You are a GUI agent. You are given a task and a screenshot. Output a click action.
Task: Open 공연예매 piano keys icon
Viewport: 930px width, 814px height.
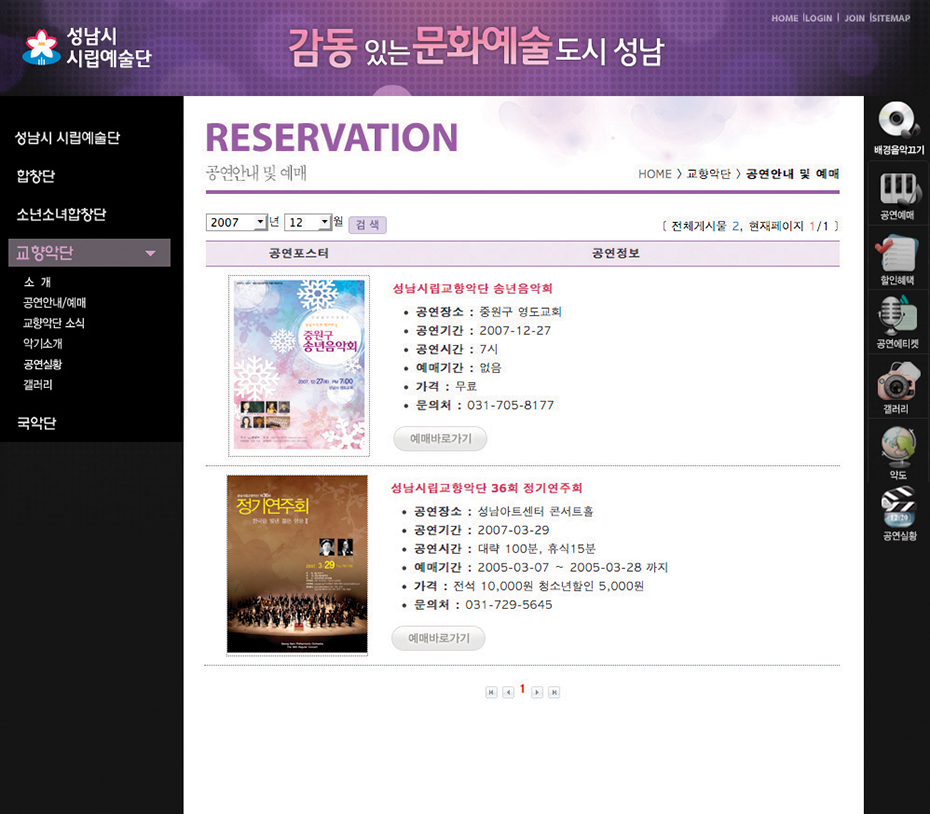coord(898,189)
